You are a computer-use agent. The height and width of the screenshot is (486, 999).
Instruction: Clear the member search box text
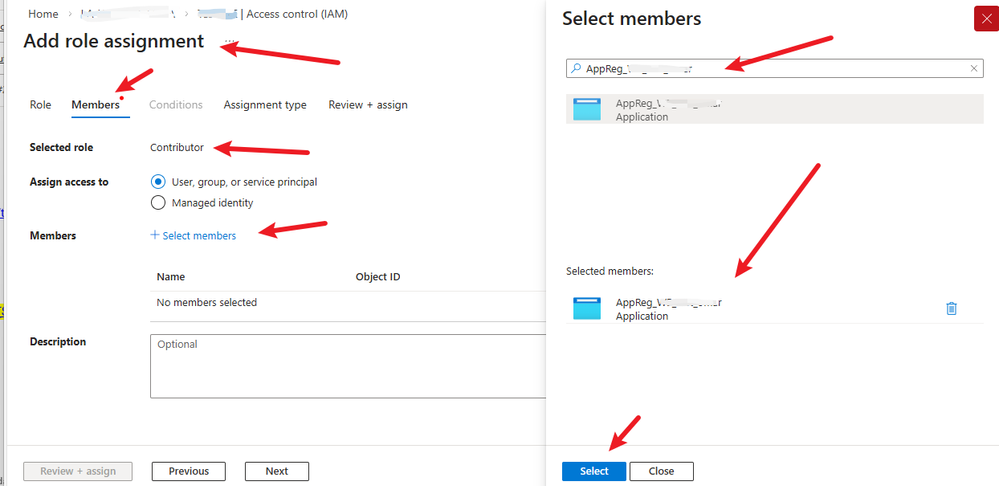tap(974, 68)
